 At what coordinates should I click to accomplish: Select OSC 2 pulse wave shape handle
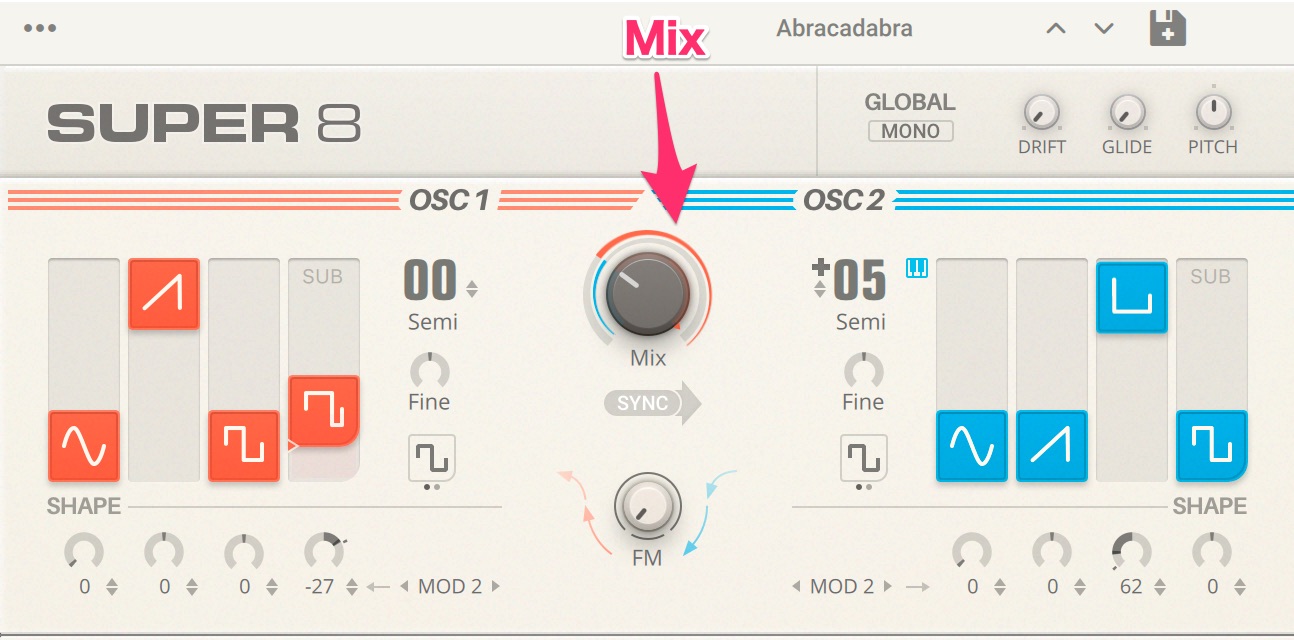coord(1131,298)
